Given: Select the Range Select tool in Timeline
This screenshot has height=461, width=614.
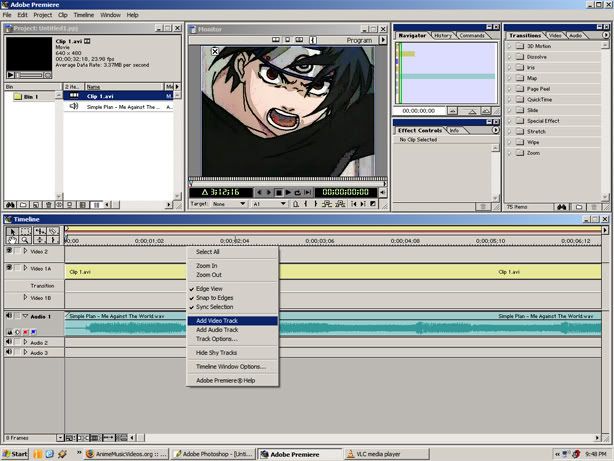Looking at the screenshot, I should click(x=25, y=231).
